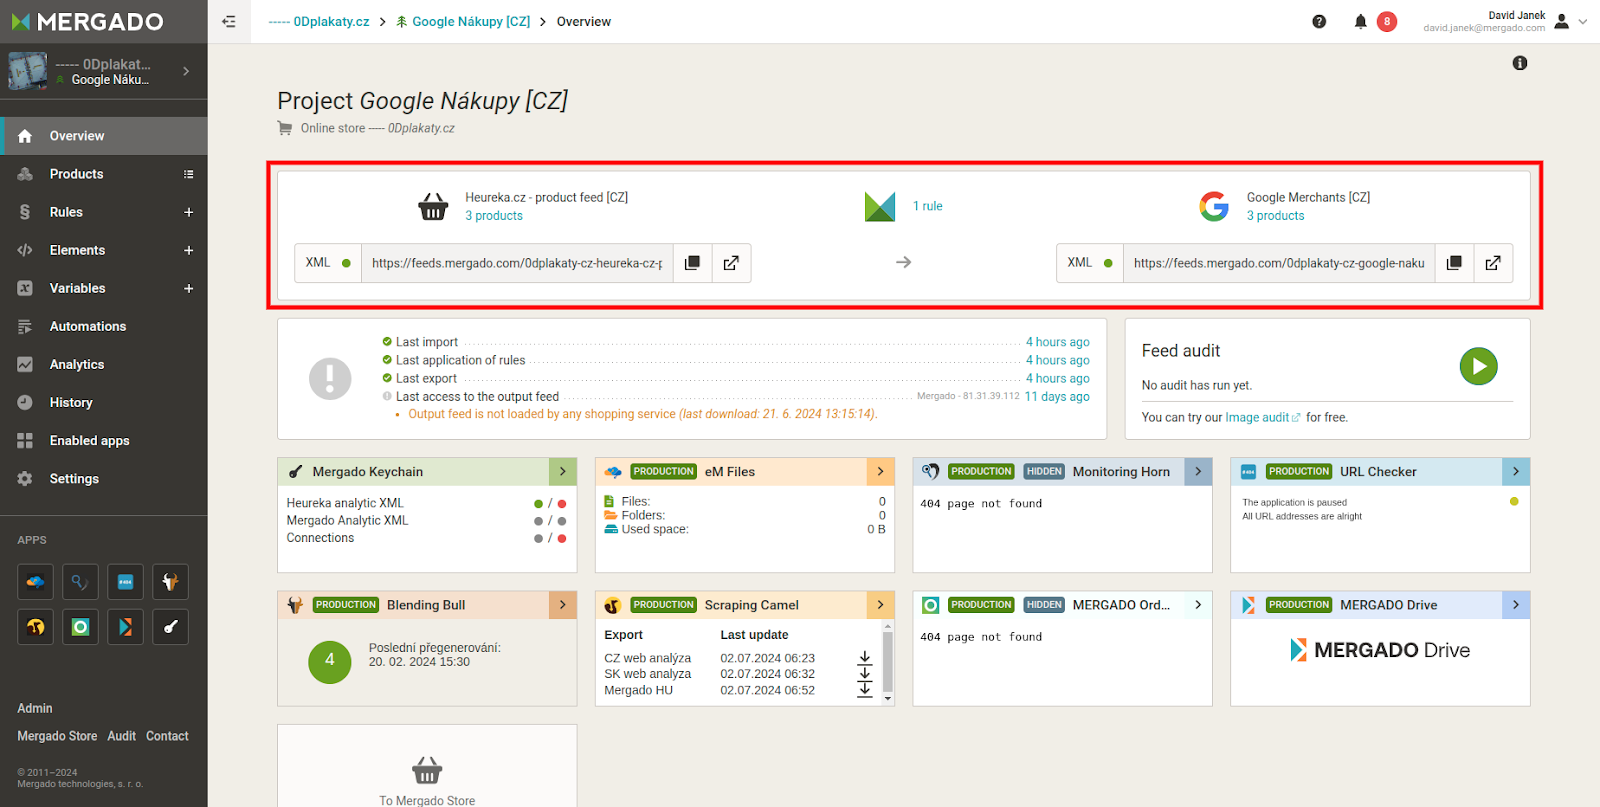This screenshot has width=1600, height=807.
Task: Add a new variable with plus icon
Action: click(x=188, y=288)
